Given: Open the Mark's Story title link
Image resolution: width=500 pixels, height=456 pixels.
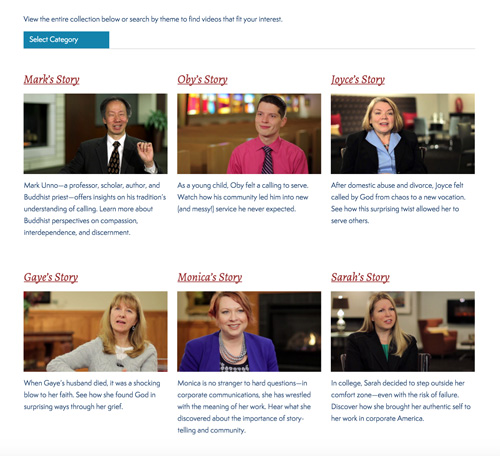Looking at the screenshot, I should (51, 80).
